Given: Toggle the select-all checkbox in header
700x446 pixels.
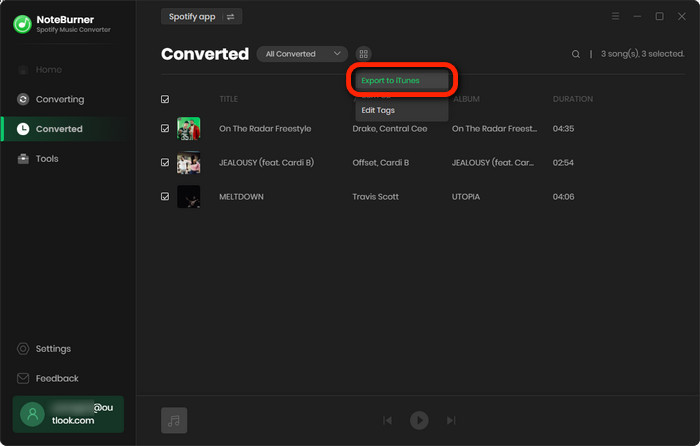Looking at the screenshot, I should pyautogui.click(x=165, y=99).
